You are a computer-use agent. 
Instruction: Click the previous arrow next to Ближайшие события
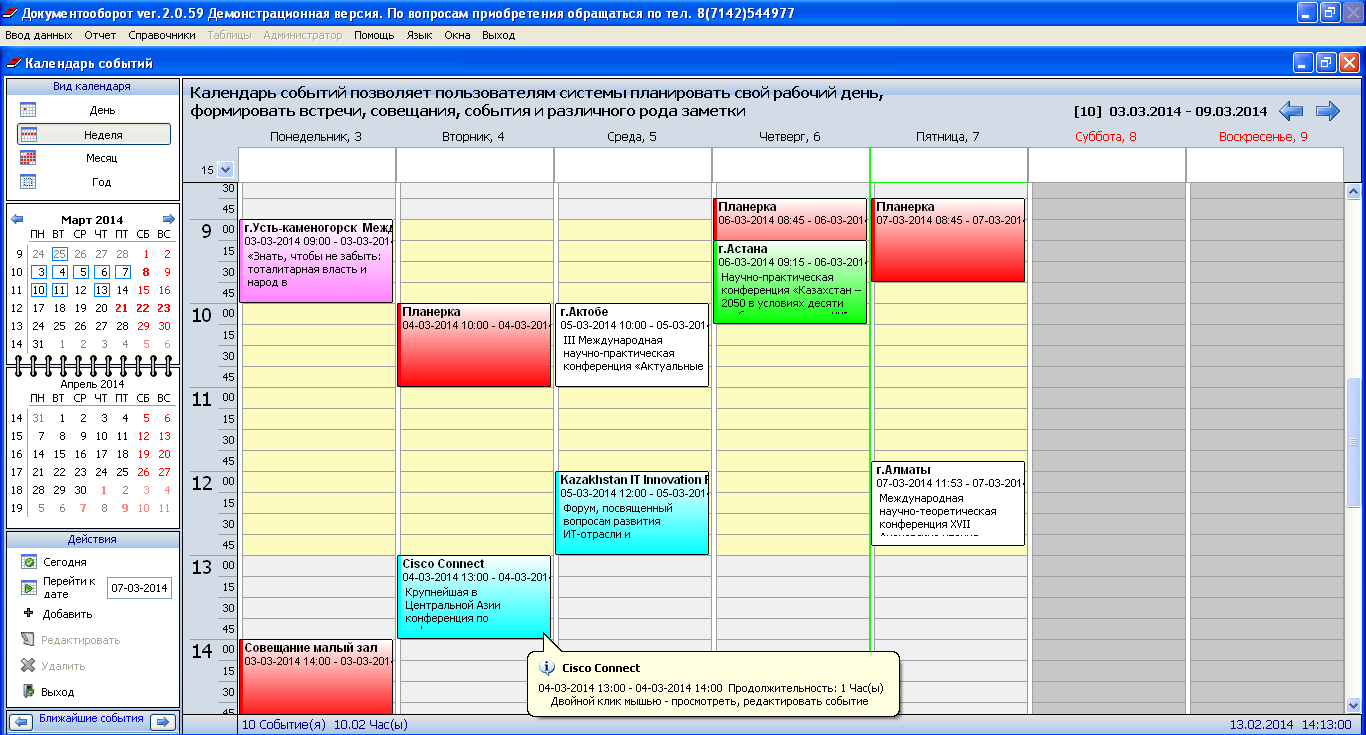click(21, 721)
